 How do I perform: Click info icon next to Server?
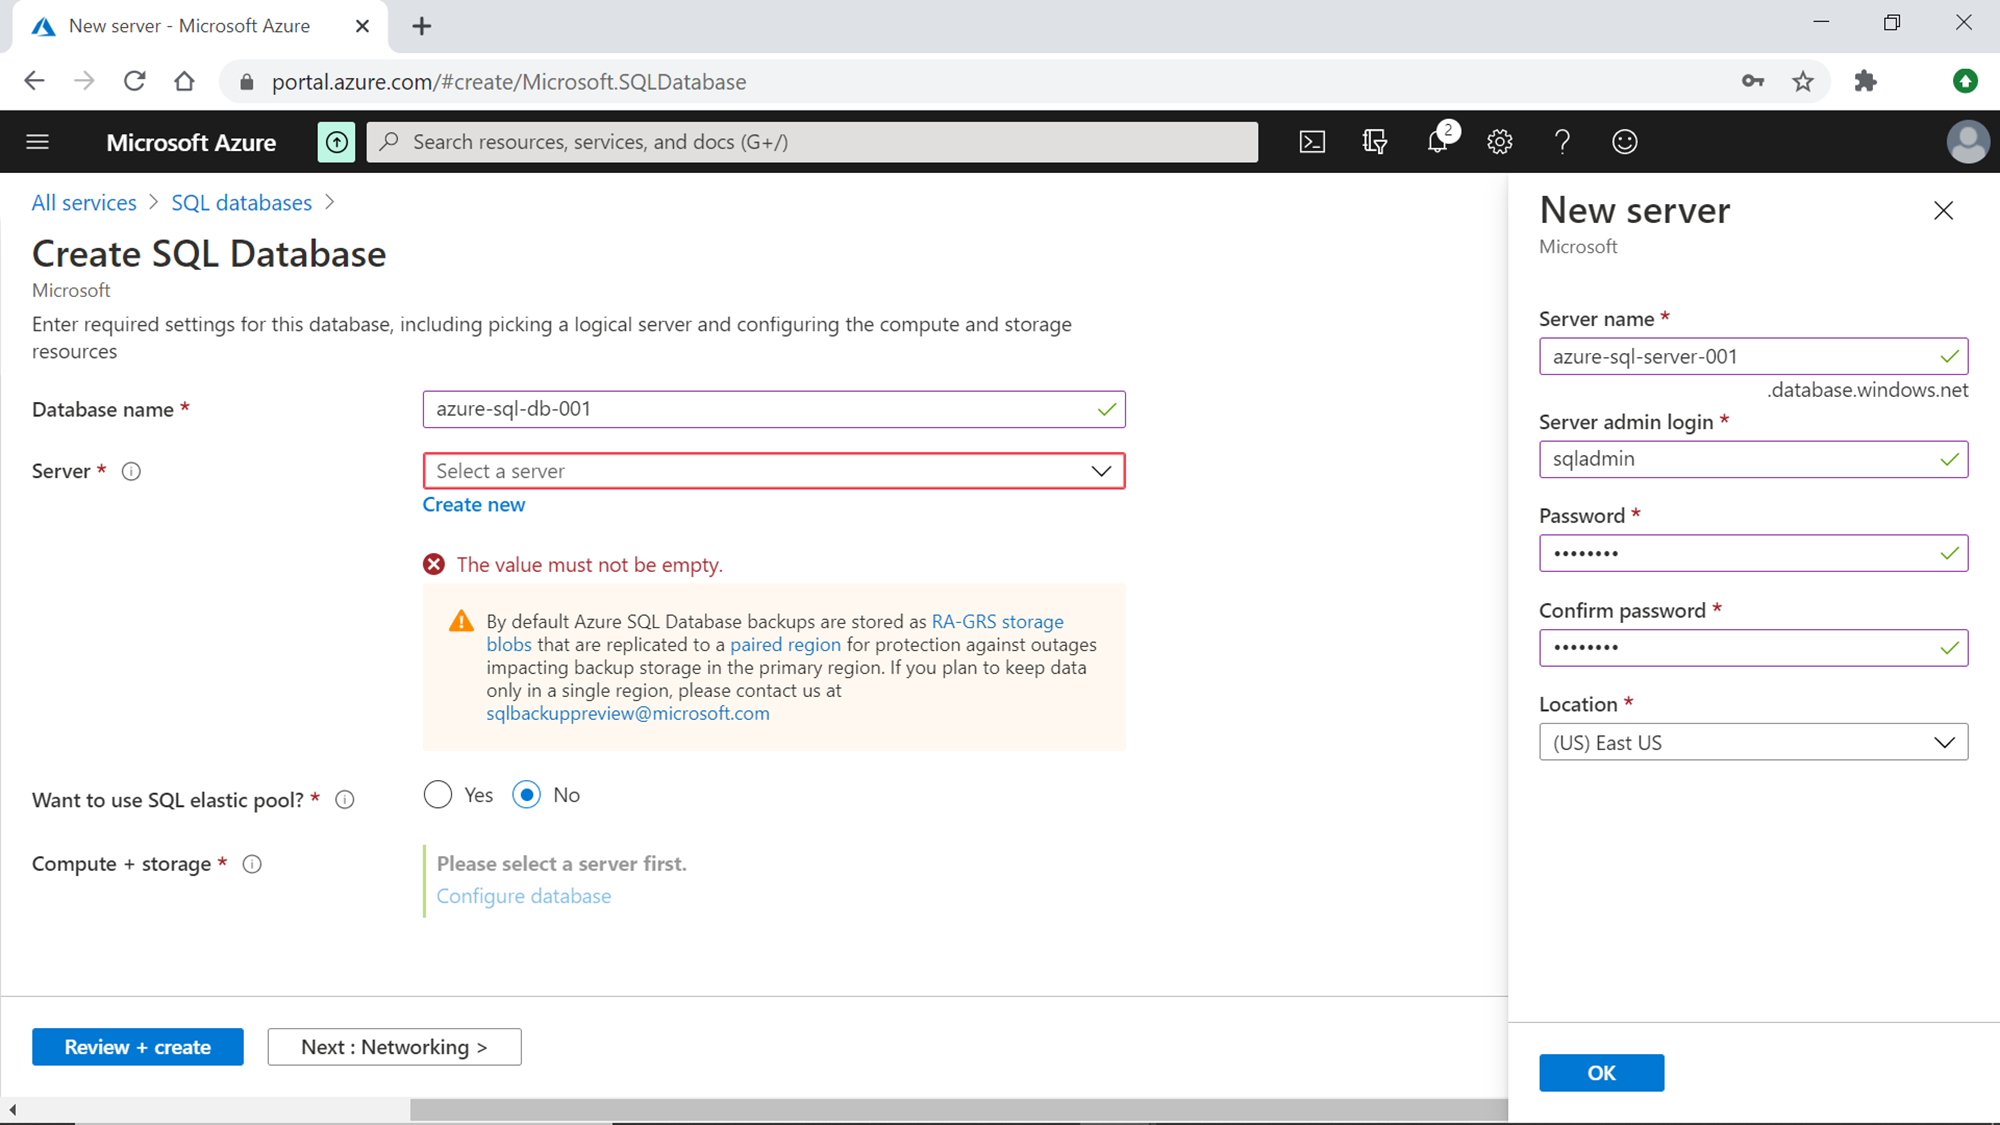[x=131, y=471]
